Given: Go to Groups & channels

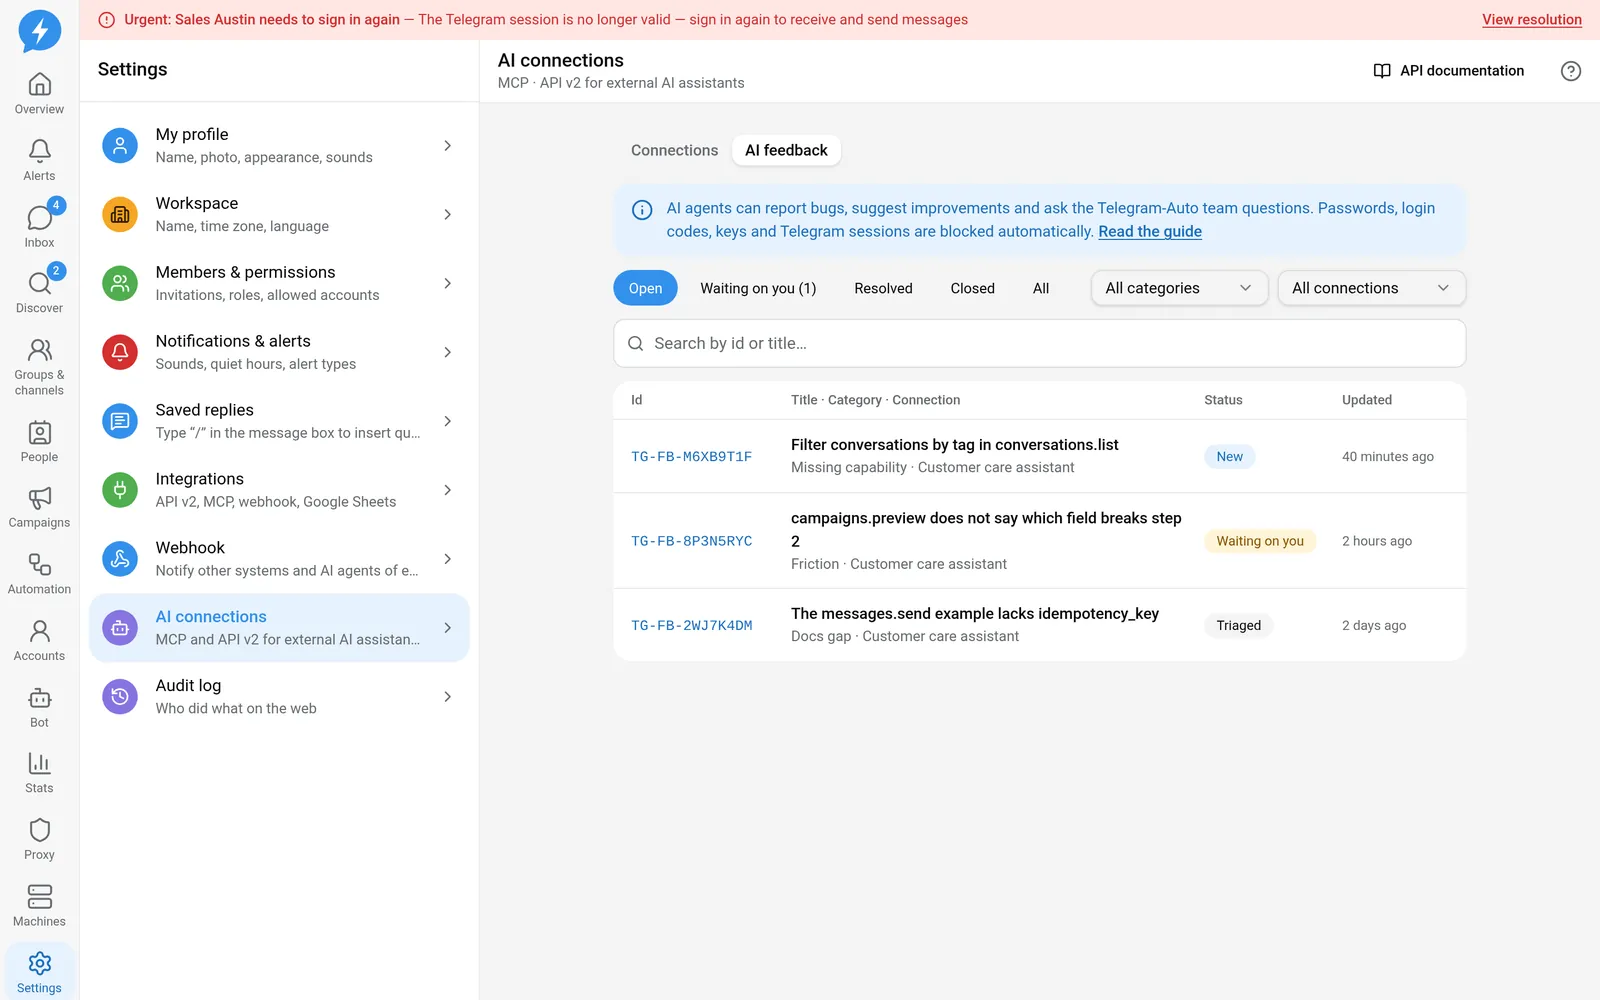Looking at the screenshot, I should pyautogui.click(x=39, y=366).
